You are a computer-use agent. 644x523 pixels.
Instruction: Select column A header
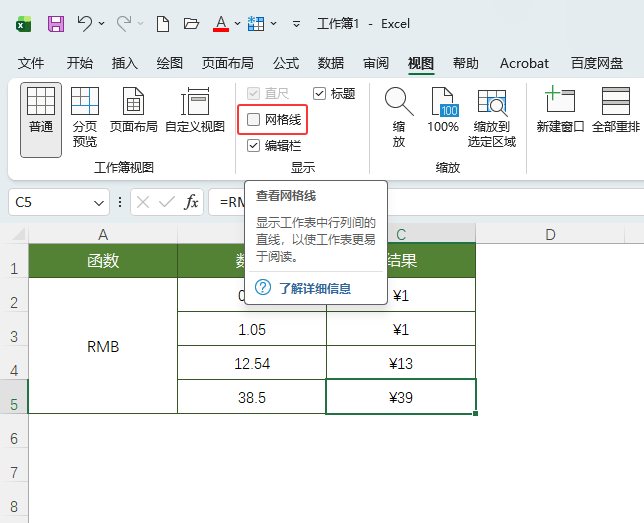(x=103, y=235)
